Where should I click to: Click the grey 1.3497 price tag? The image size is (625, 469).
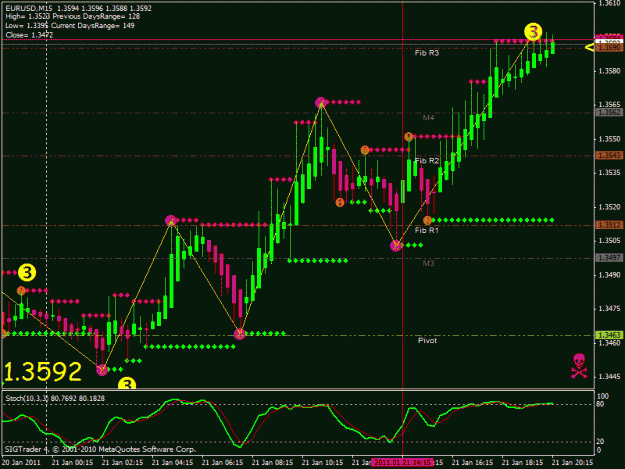click(x=609, y=258)
